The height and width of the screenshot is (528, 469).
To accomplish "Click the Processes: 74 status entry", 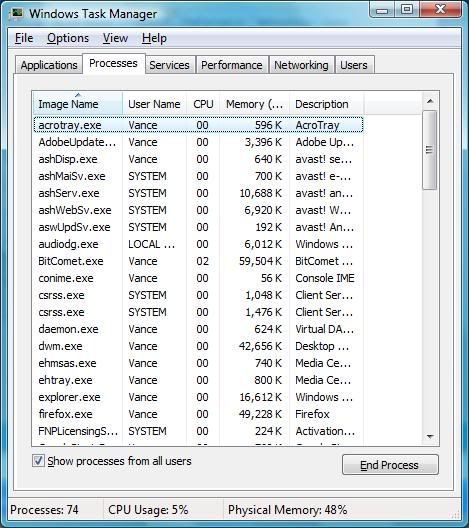I will 44,509.
